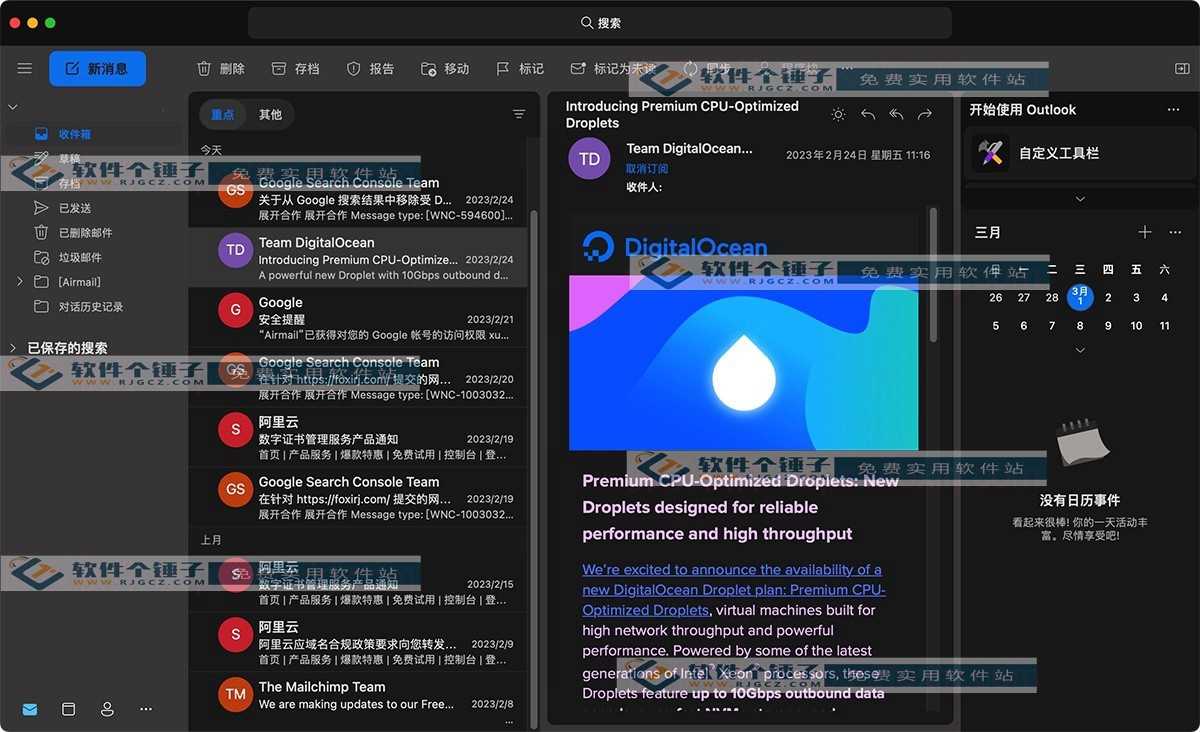
Task: Click the reply arrow icon
Action: coord(868,115)
